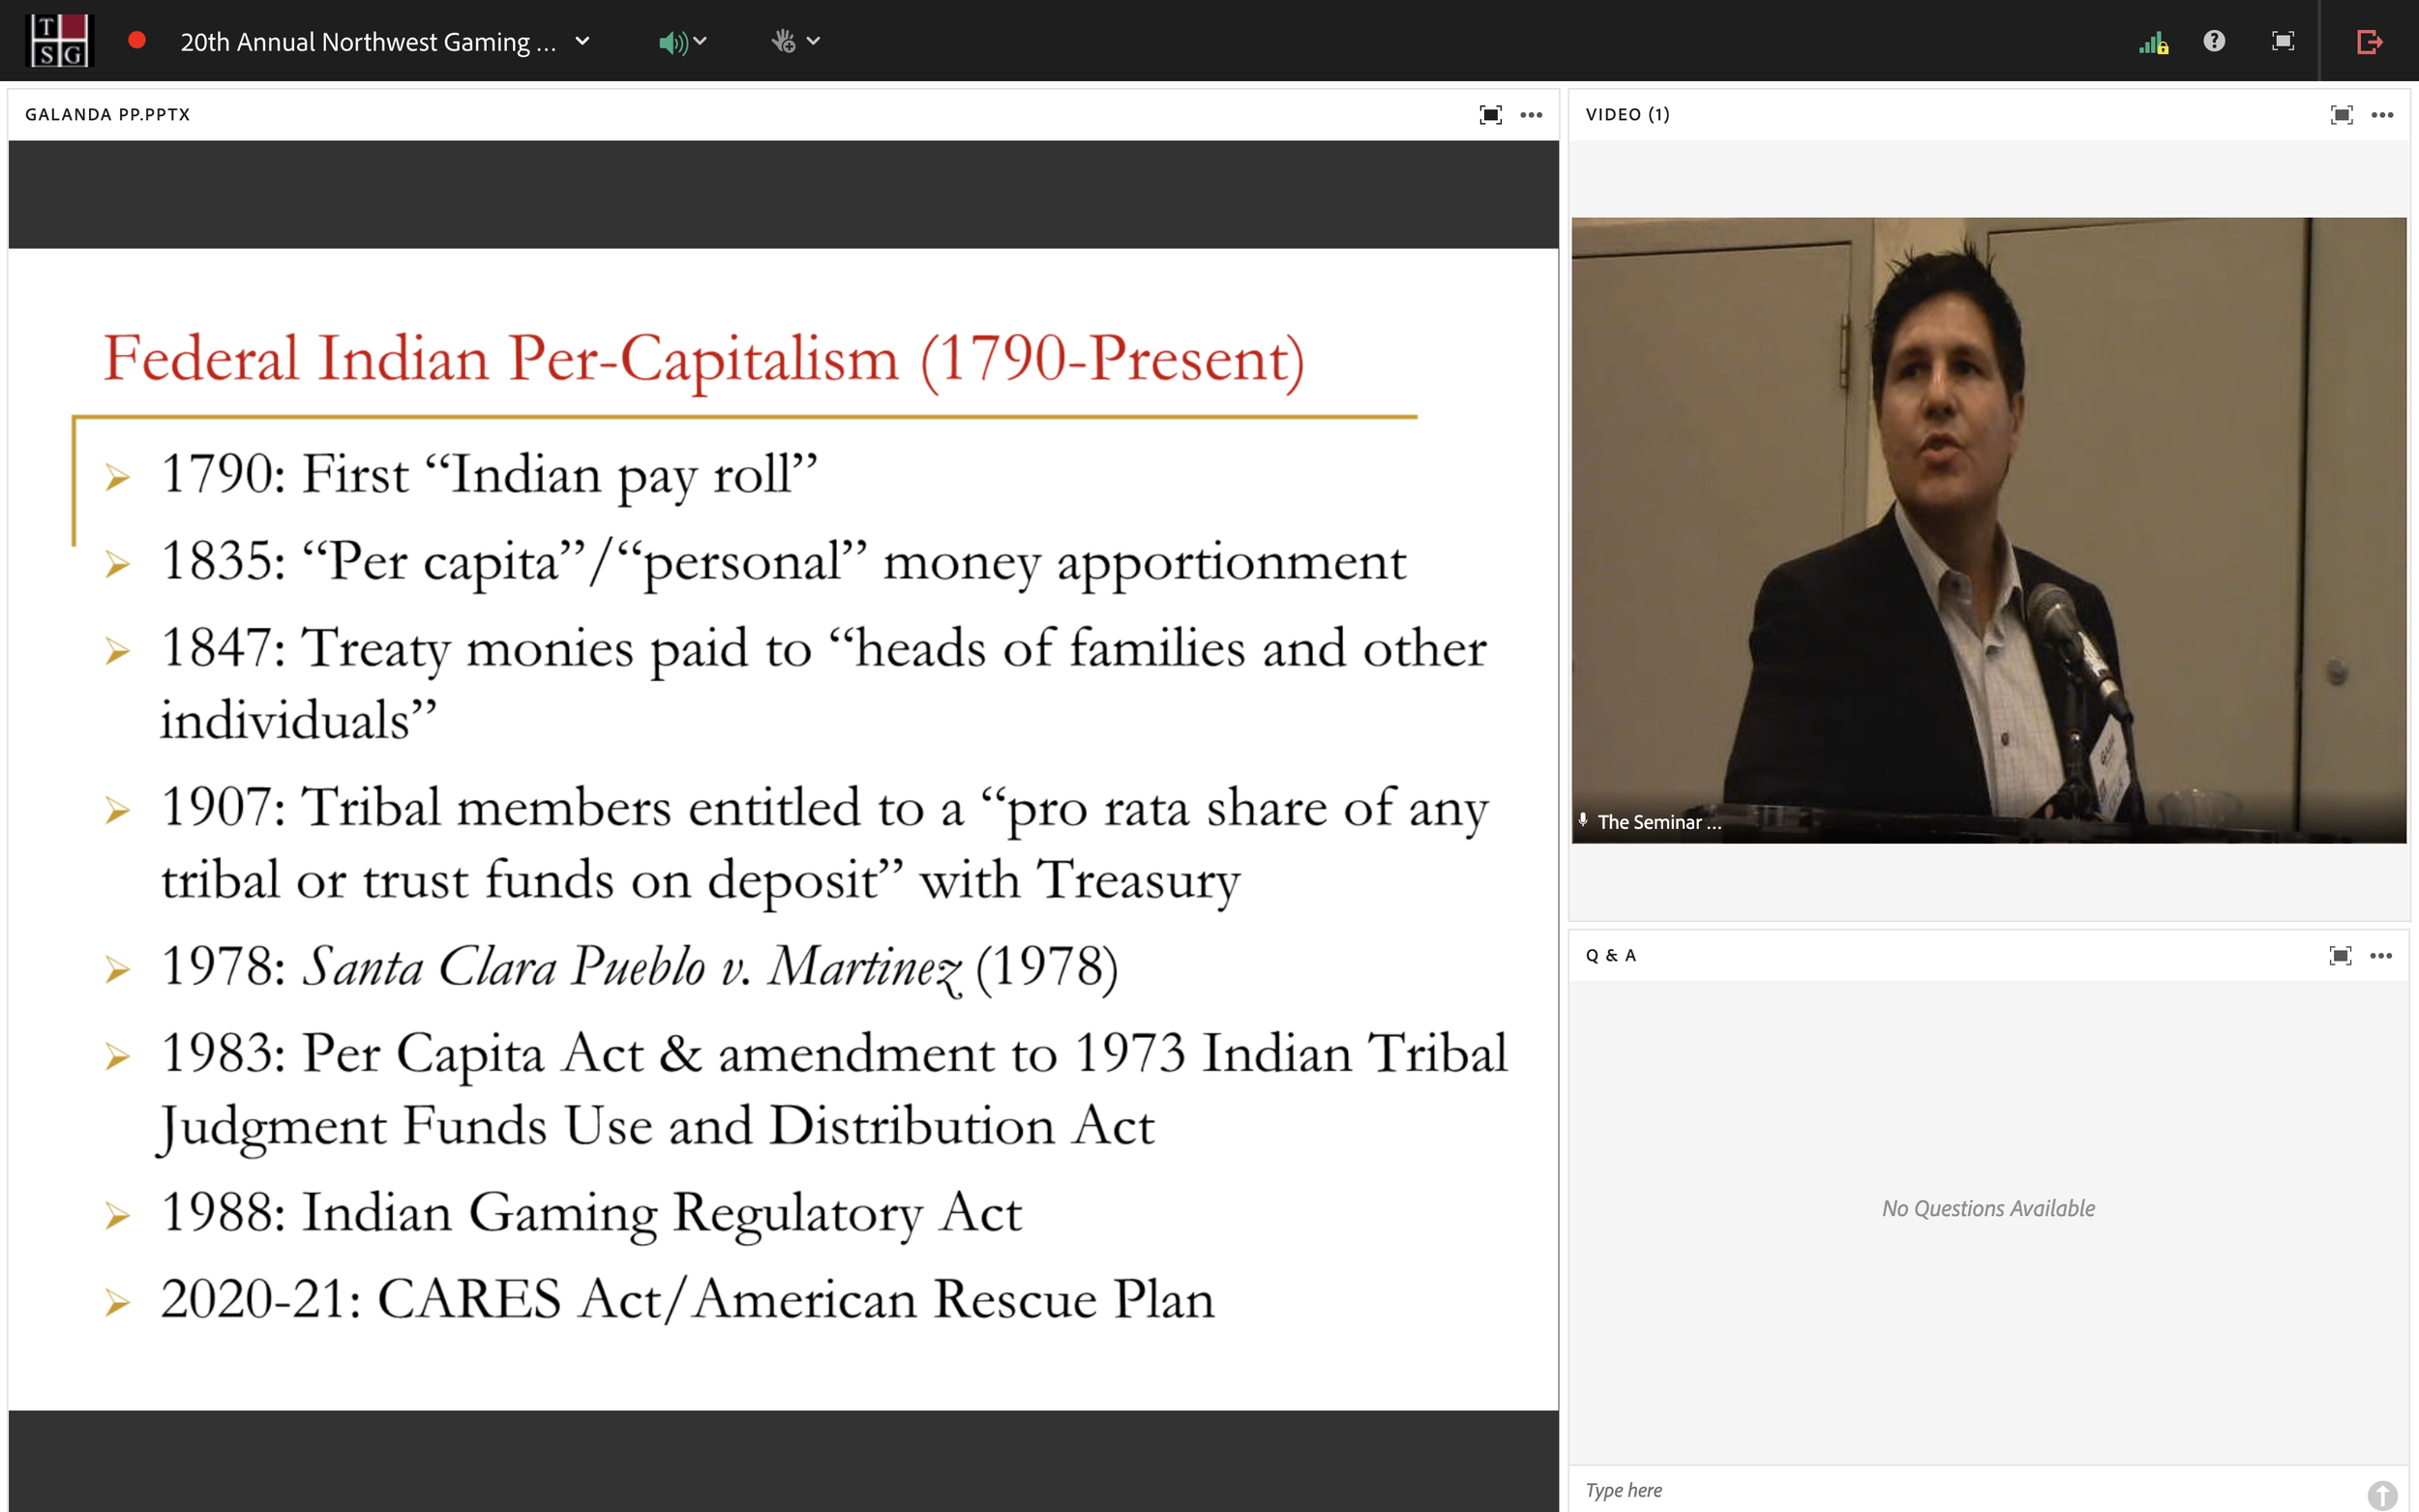Viewport: 2419px width, 1512px height.
Task: Open speaker volume options dropdown arrow
Action: click(x=701, y=41)
